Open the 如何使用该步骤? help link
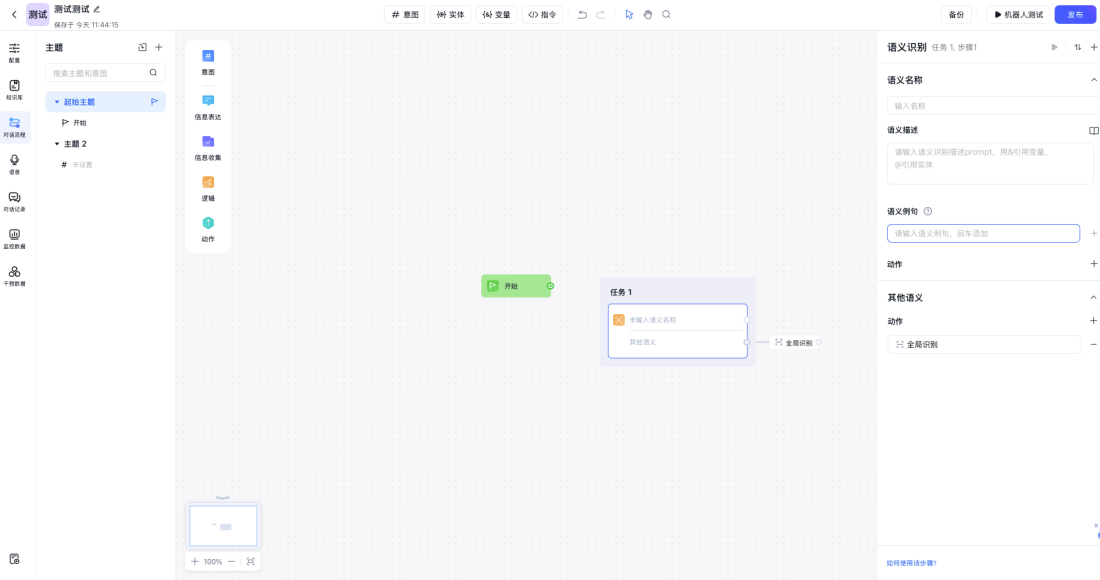This screenshot has height=580, width=1100. [x=911, y=563]
